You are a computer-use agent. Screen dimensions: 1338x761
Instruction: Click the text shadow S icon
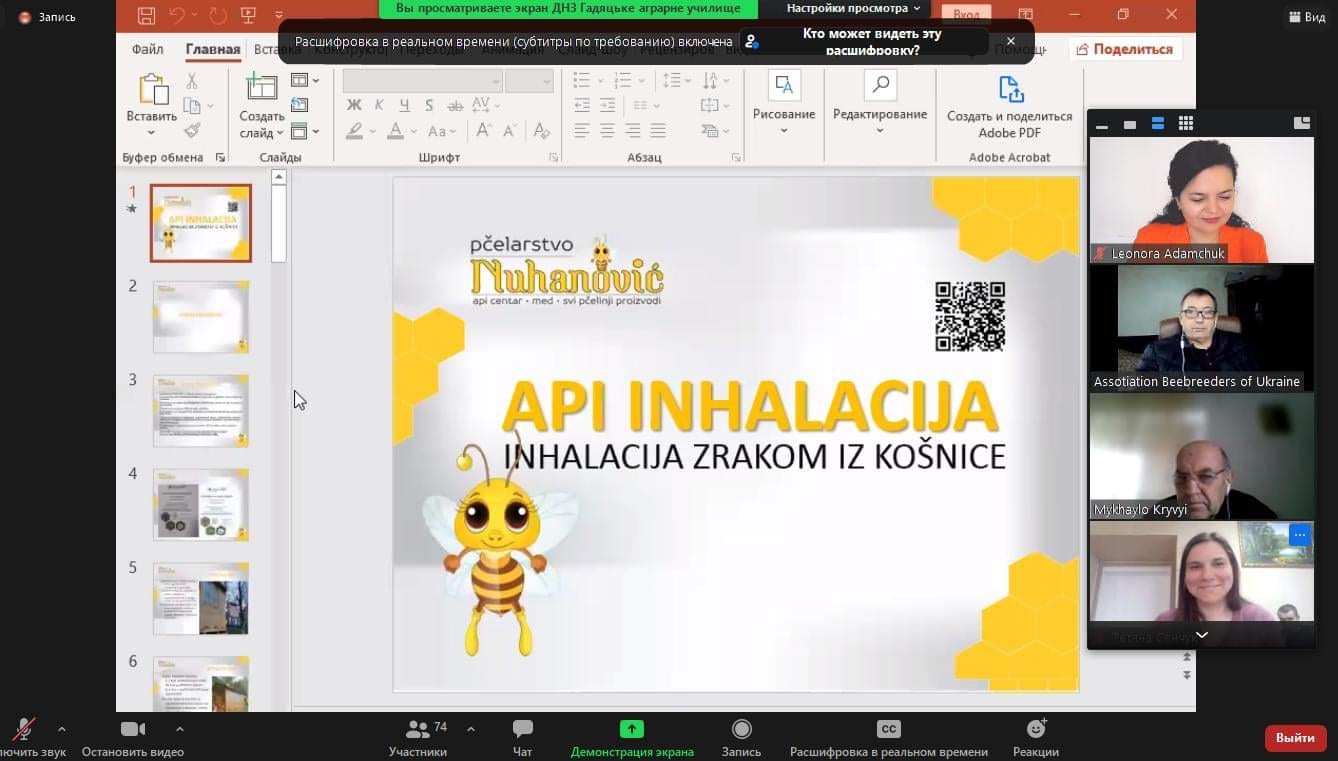pyautogui.click(x=429, y=105)
